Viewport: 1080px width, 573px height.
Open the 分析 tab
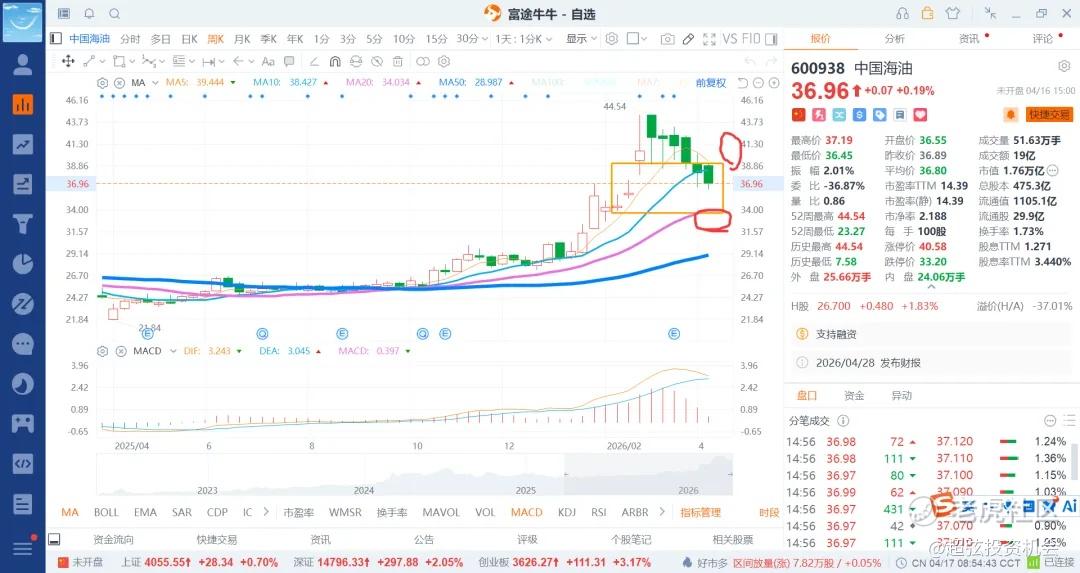click(895, 39)
